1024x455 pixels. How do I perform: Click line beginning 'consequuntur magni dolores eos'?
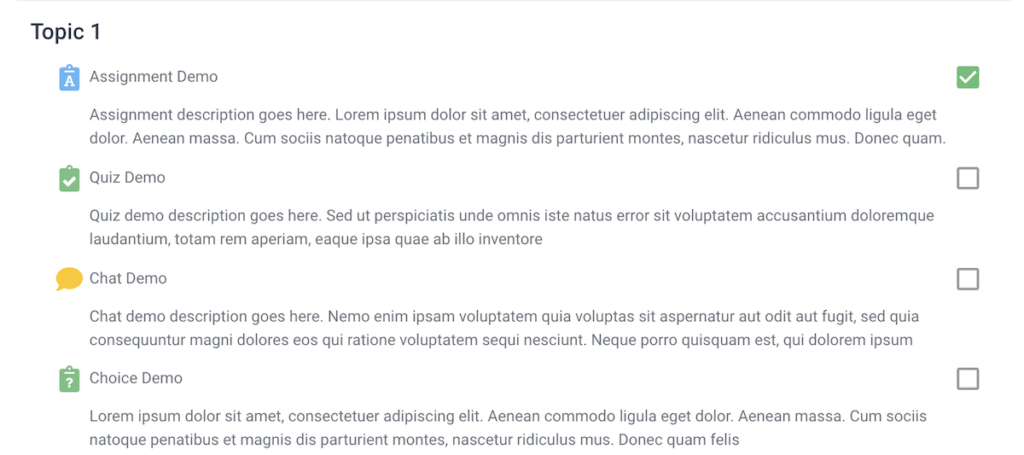click(x=501, y=340)
